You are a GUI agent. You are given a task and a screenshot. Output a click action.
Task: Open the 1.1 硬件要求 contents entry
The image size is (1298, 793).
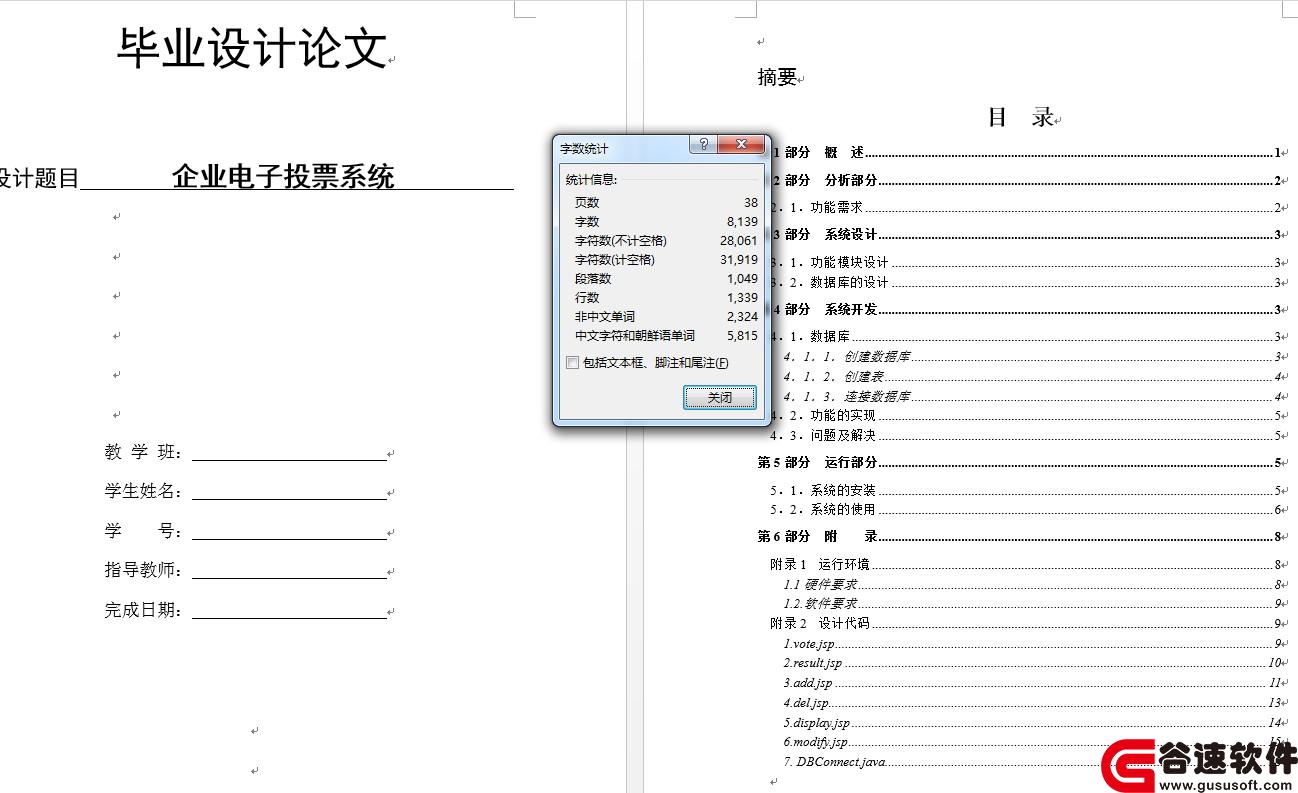(x=1032, y=585)
